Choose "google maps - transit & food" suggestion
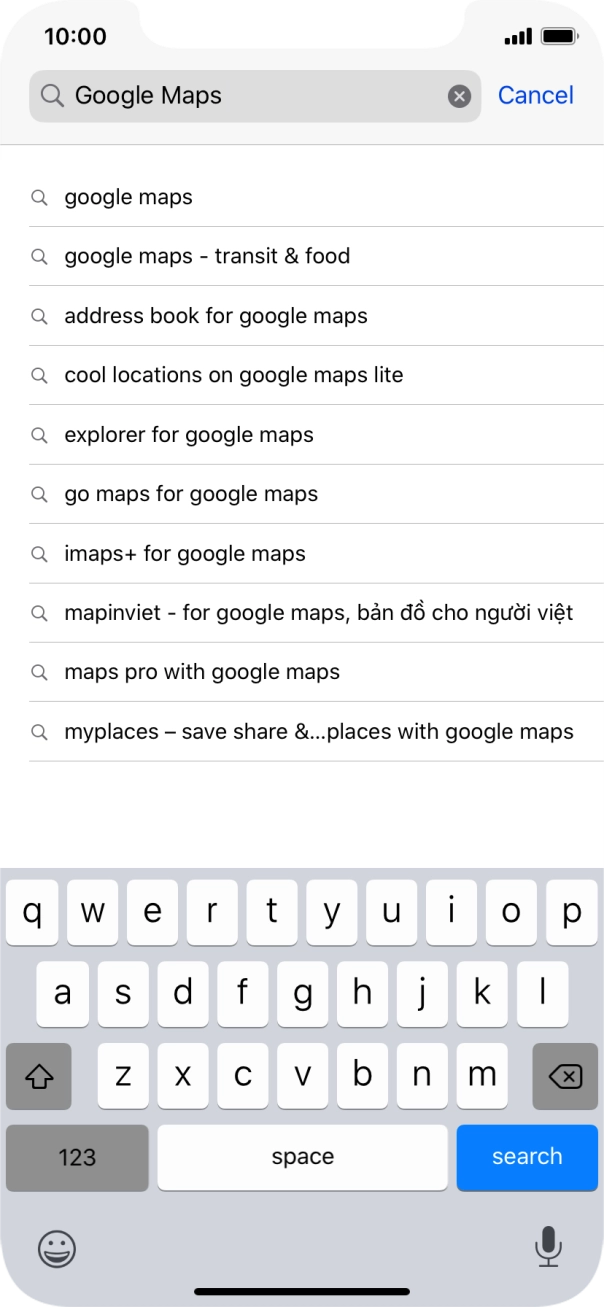The width and height of the screenshot is (604, 1307). pos(207,256)
